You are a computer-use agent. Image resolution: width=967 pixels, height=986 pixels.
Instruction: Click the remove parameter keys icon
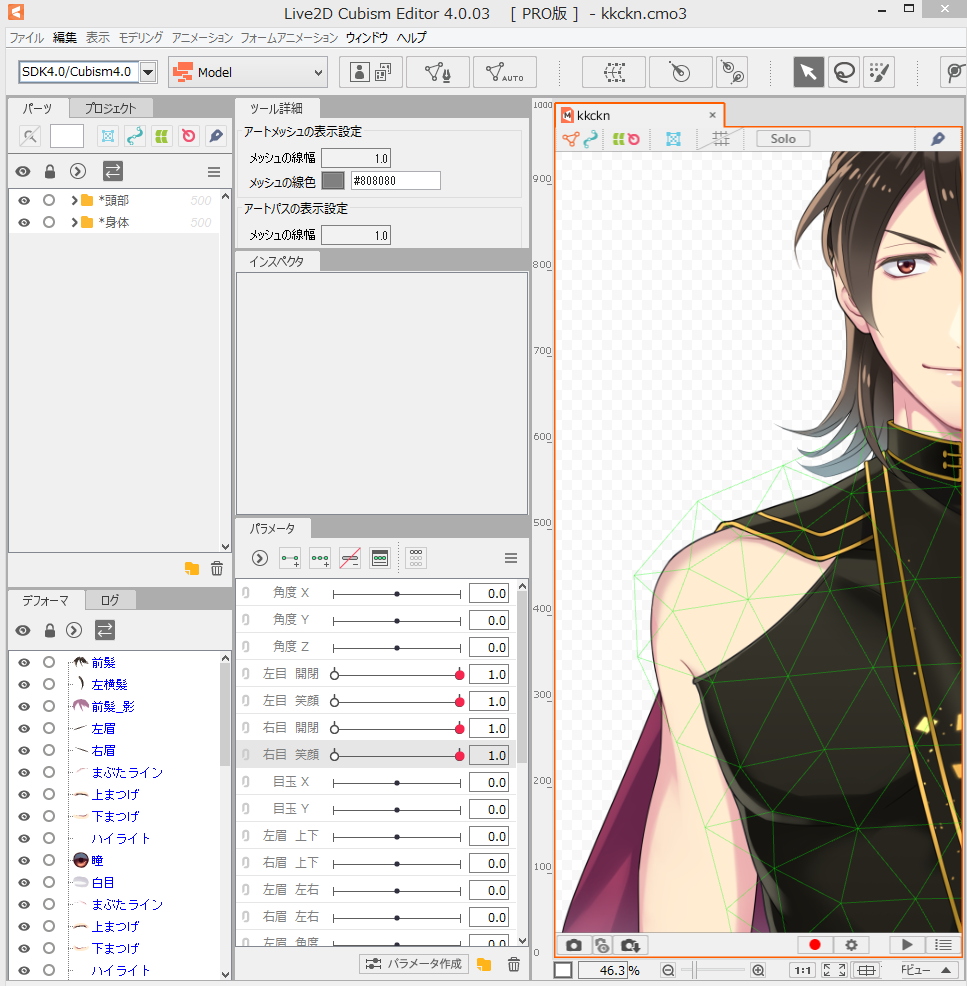[350, 558]
